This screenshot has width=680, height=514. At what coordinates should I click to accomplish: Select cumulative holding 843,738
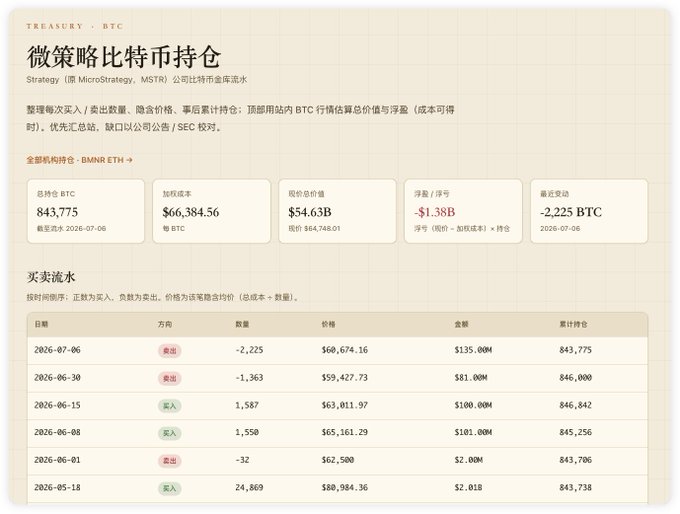click(575, 488)
